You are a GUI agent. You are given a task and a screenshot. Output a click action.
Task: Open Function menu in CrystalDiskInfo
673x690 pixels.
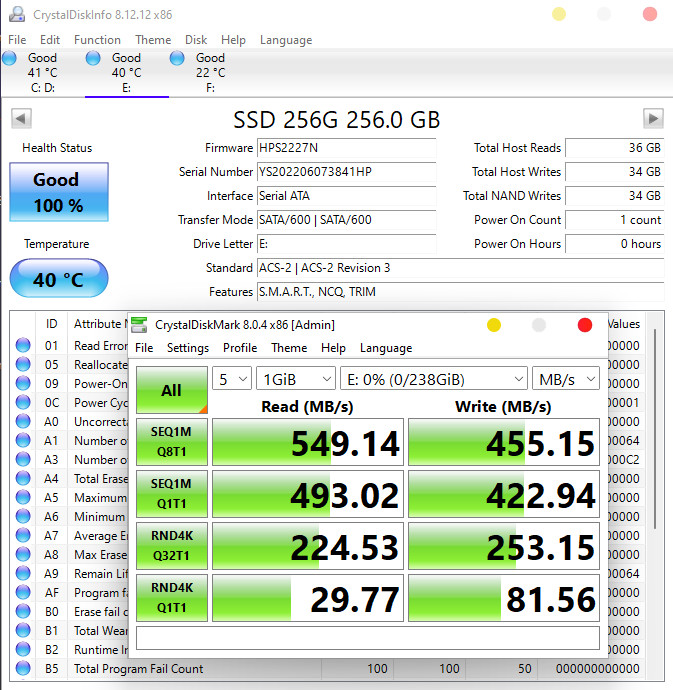97,40
